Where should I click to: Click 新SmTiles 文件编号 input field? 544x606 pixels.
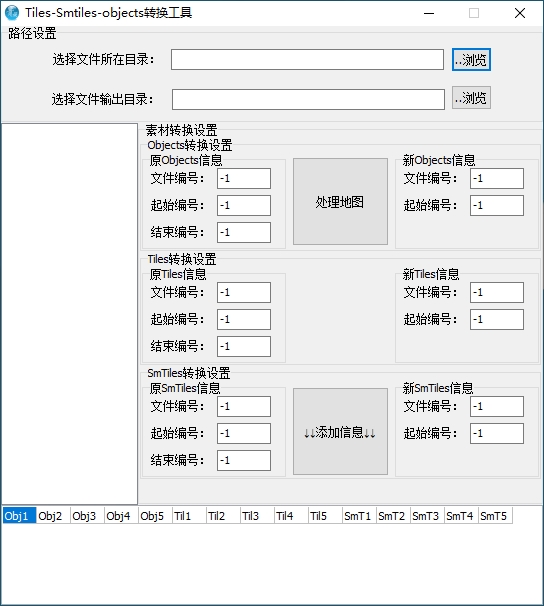[x=497, y=406]
